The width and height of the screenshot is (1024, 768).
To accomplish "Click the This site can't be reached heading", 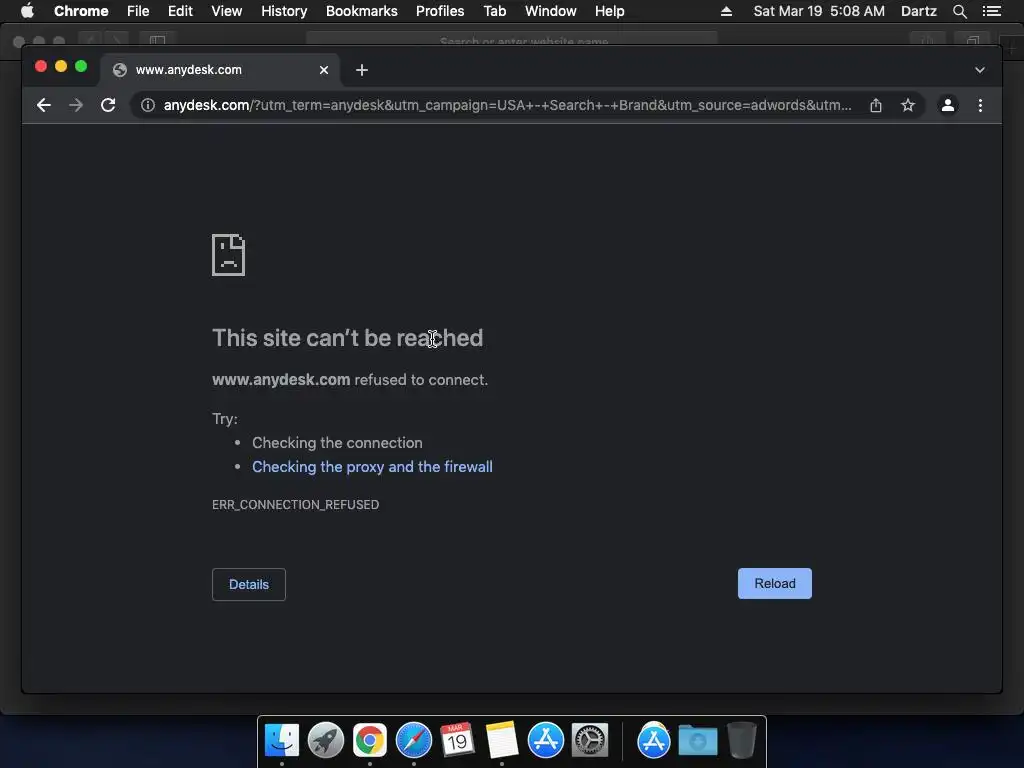I will tap(347, 338).
